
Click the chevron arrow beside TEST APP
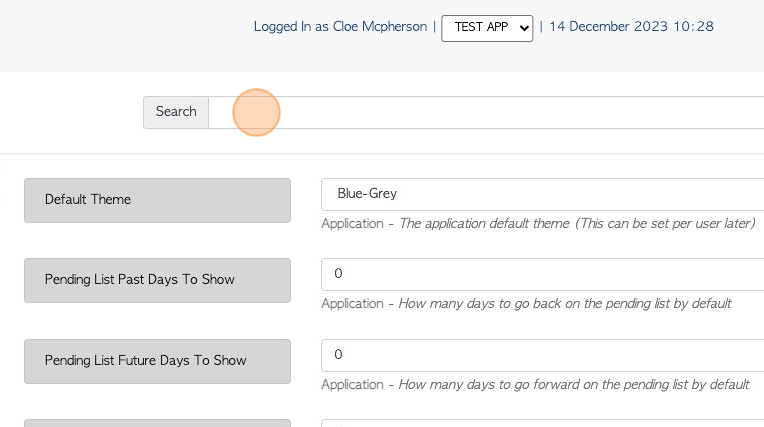524,28
